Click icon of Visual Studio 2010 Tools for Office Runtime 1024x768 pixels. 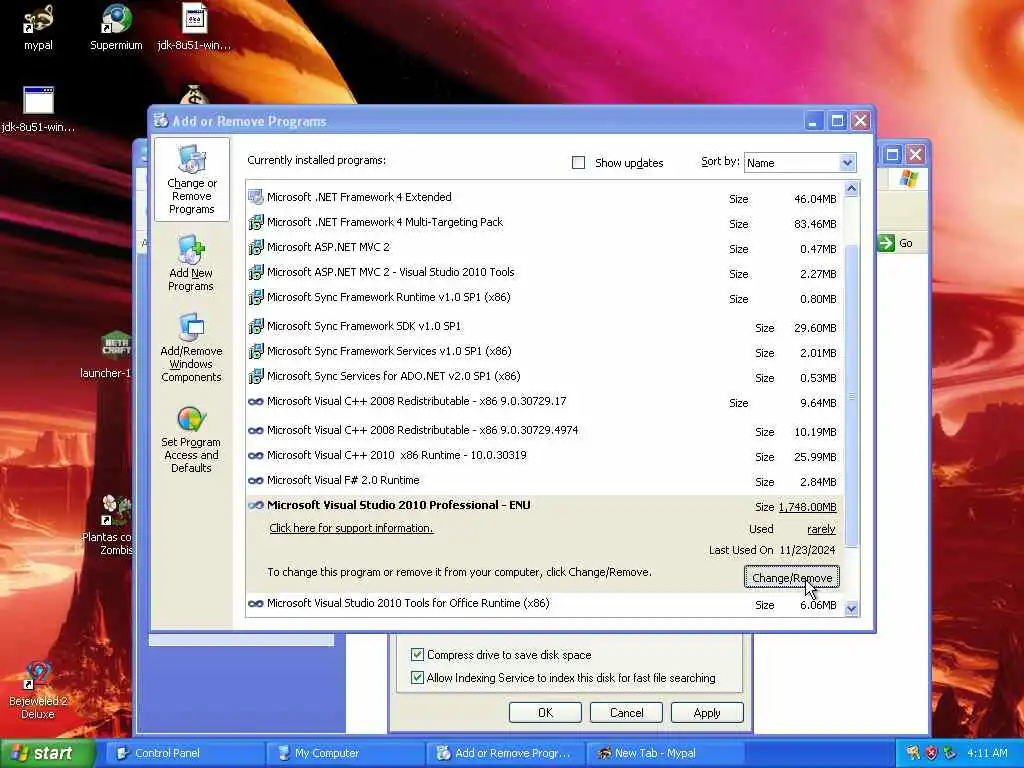click(x=256, y=603)
